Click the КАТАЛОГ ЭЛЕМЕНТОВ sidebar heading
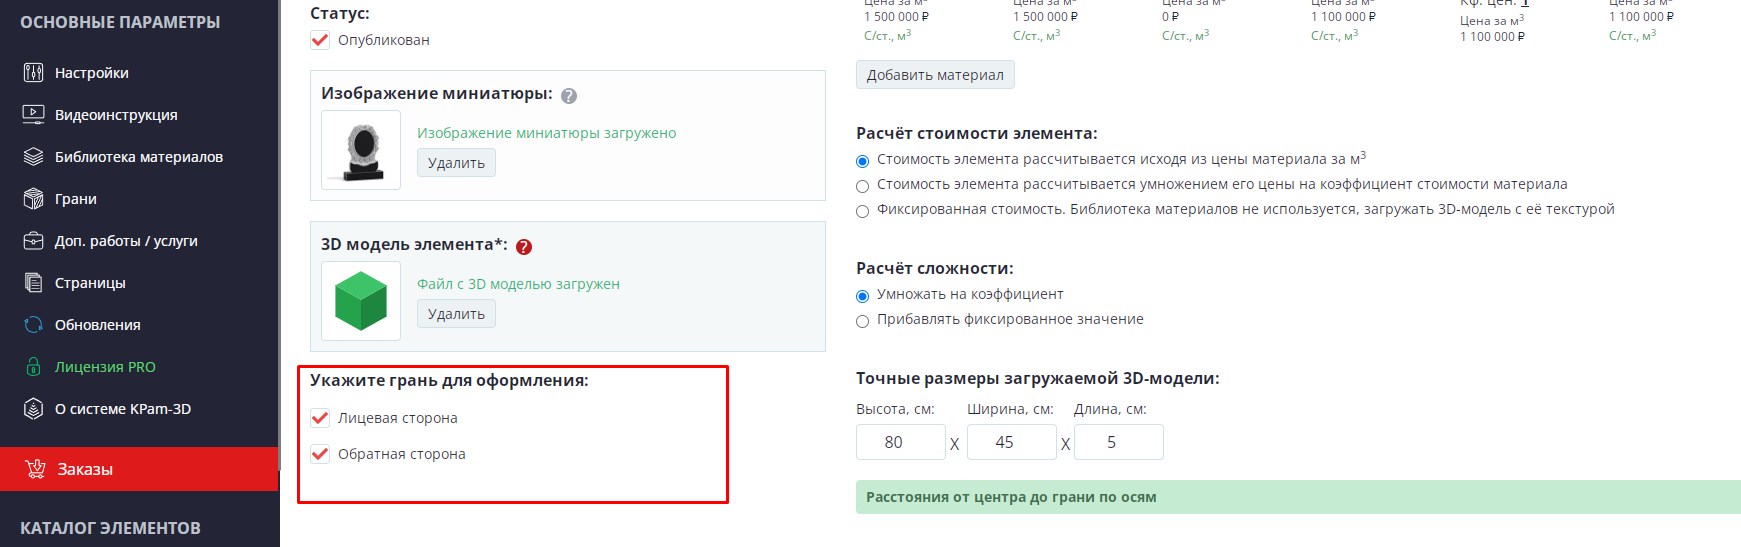1741x547 pixels. (110, 528)
